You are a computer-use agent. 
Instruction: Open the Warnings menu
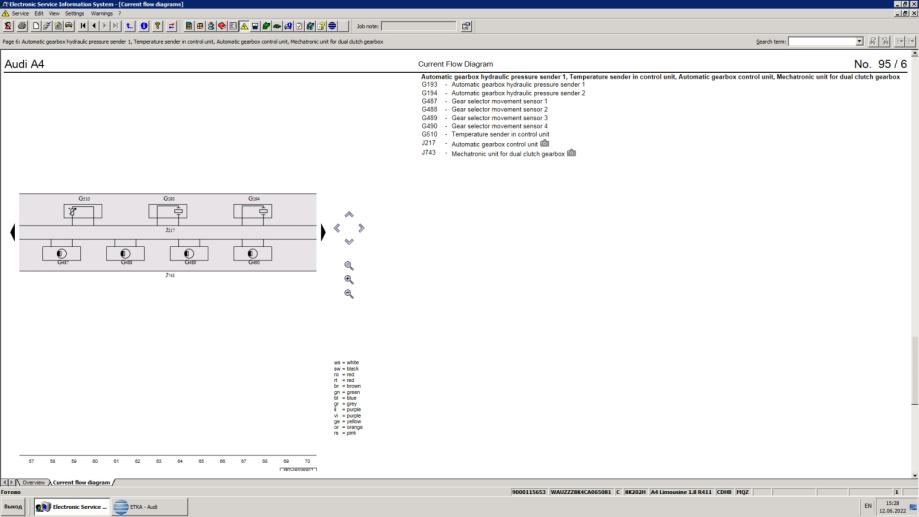101,13
